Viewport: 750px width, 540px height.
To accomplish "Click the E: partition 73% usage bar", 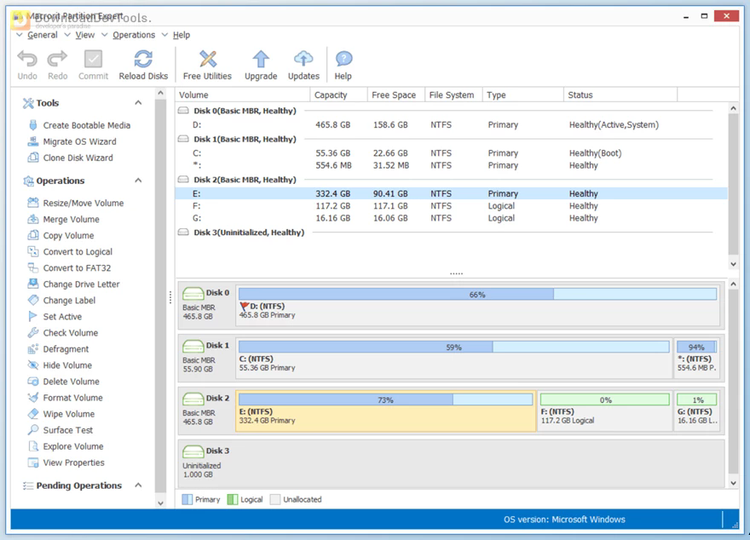I will click(386, 399).
